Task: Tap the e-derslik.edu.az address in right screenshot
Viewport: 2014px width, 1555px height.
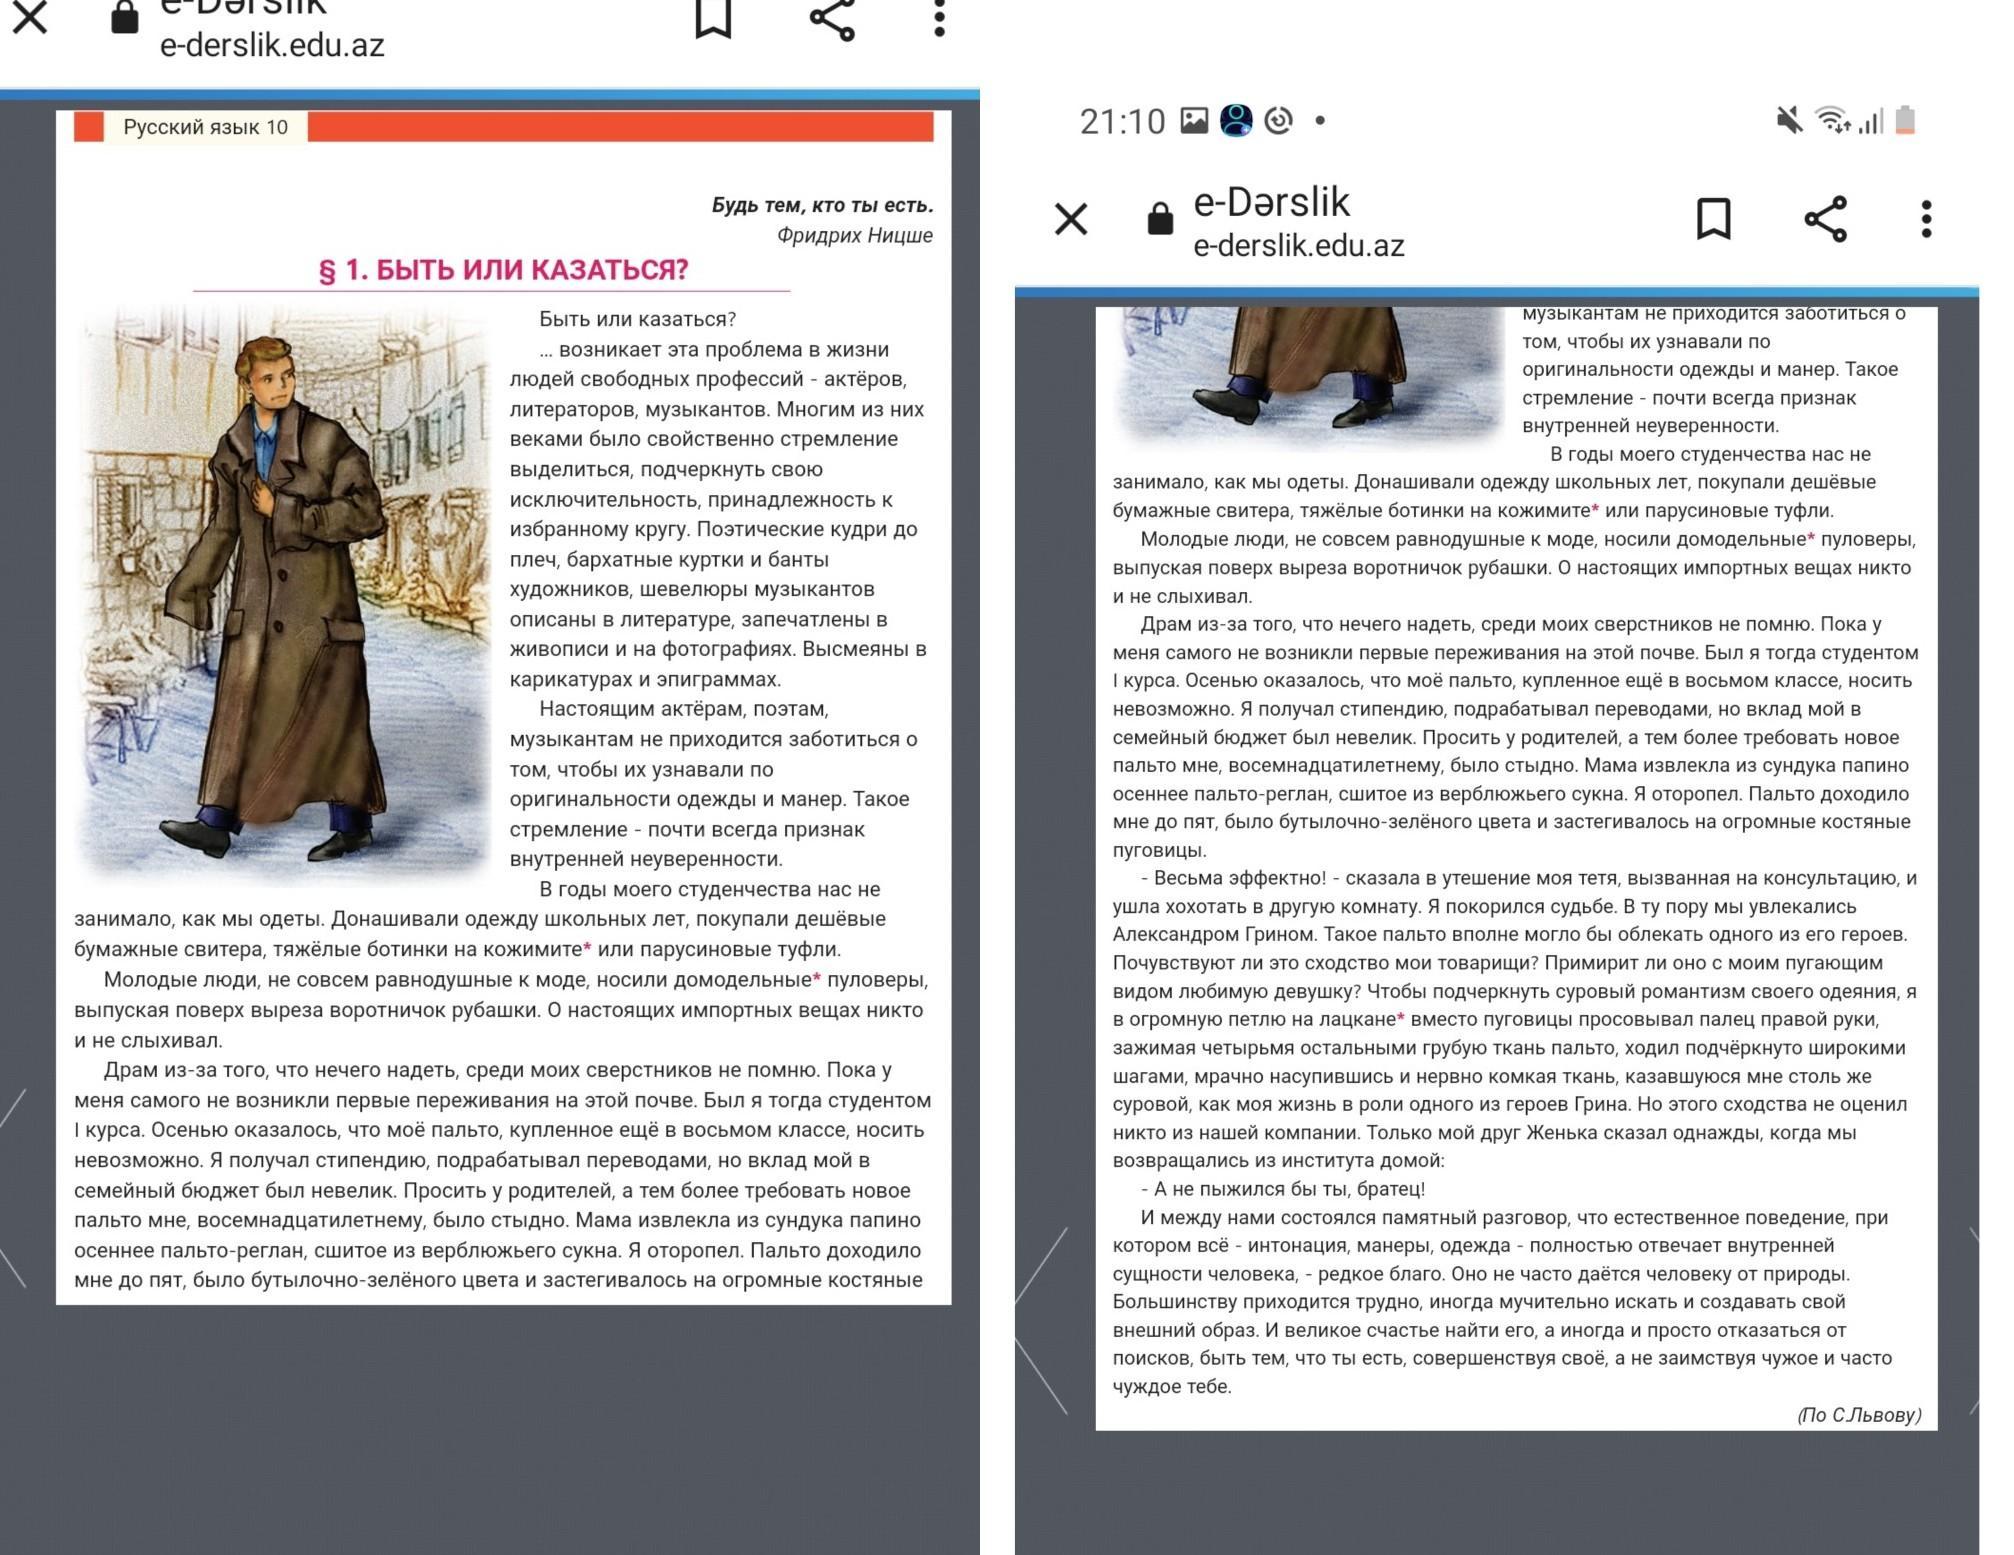Action: point(1299,246)
